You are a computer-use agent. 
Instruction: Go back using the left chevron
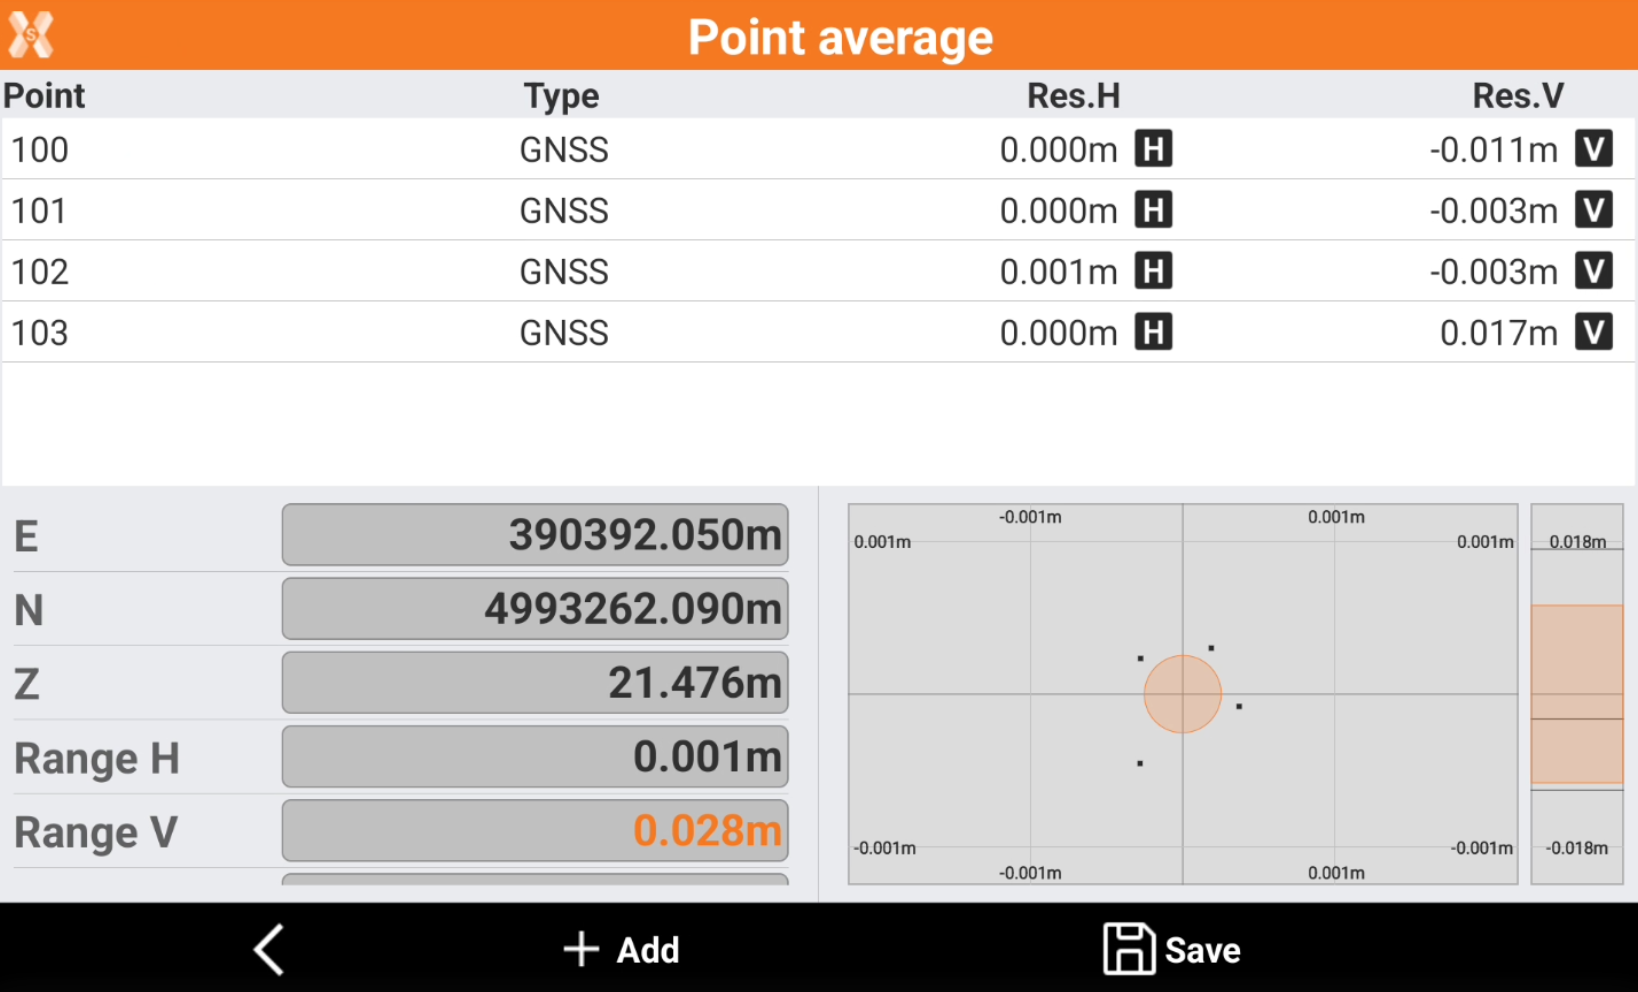(x=269, y=949)
